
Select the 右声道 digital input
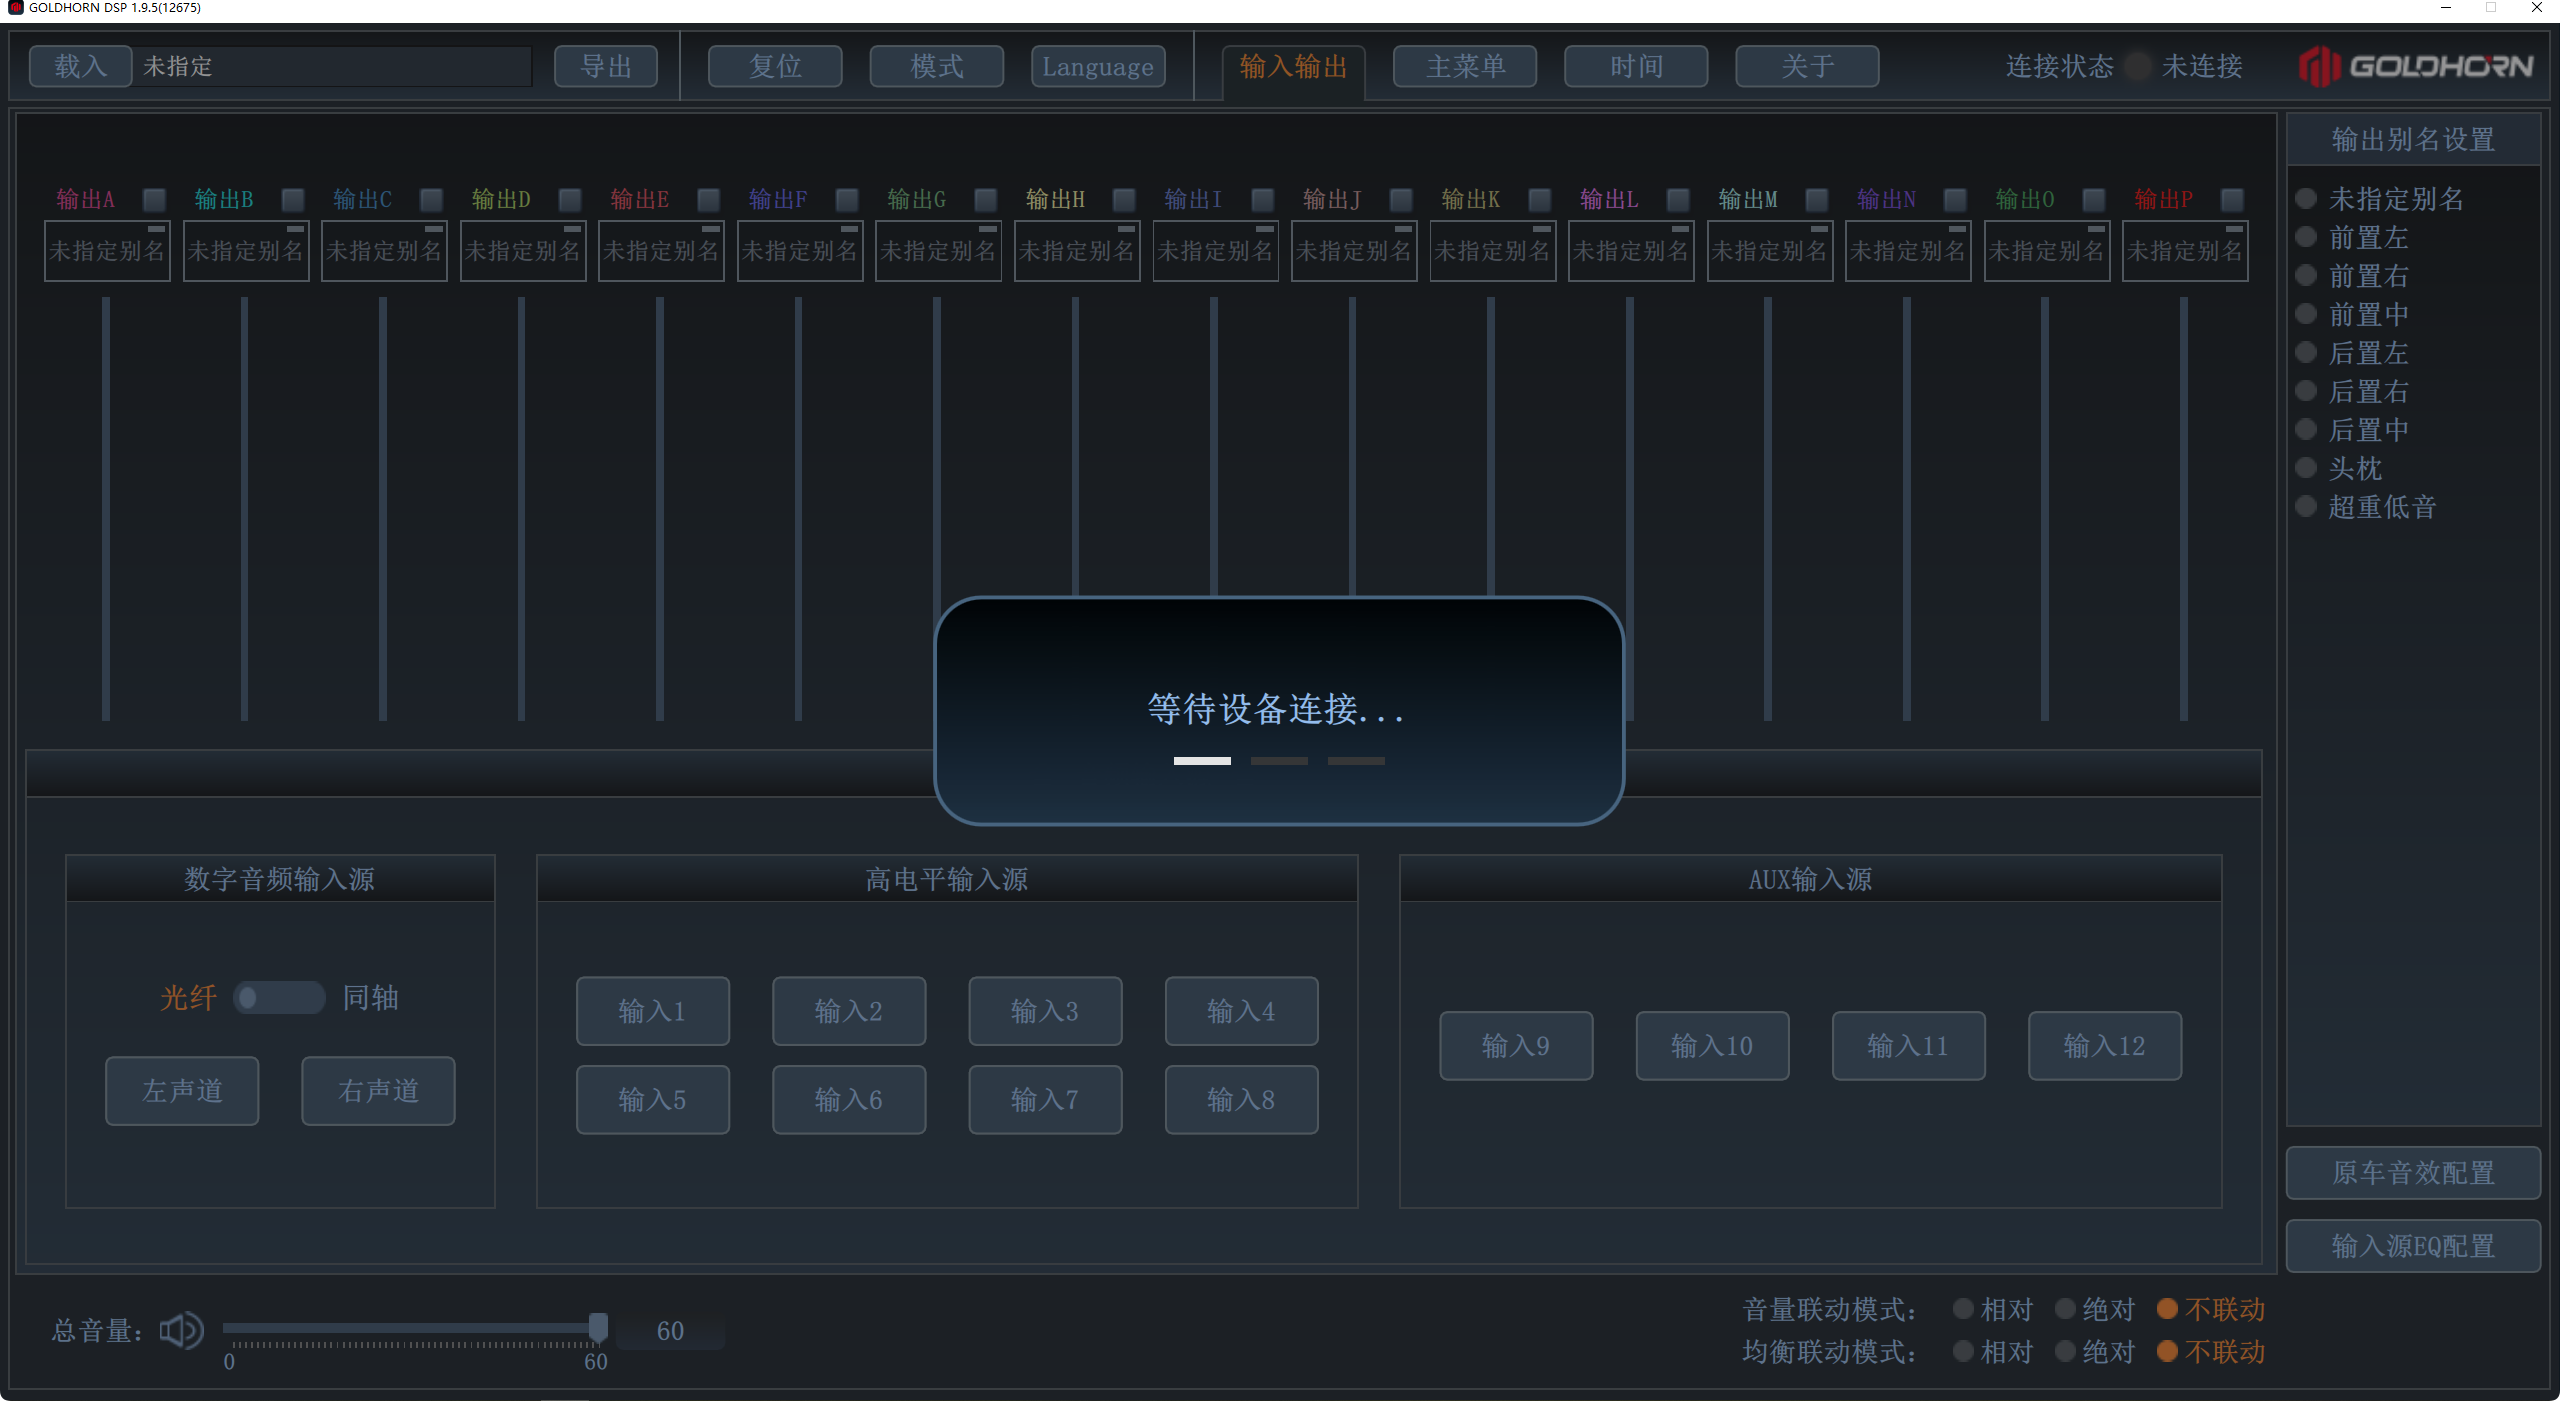coord(378,1090)
